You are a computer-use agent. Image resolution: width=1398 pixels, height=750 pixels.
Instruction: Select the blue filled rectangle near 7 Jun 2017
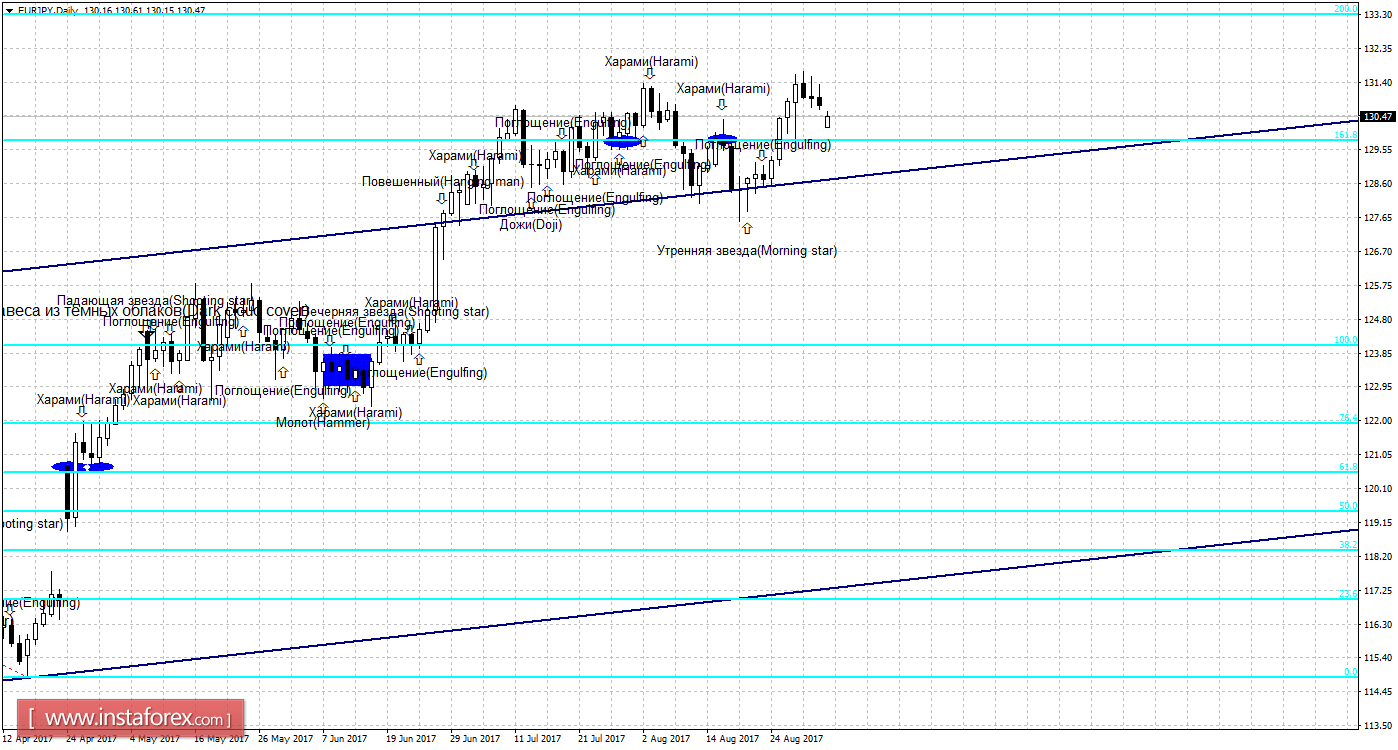click(x=347, y=369)
